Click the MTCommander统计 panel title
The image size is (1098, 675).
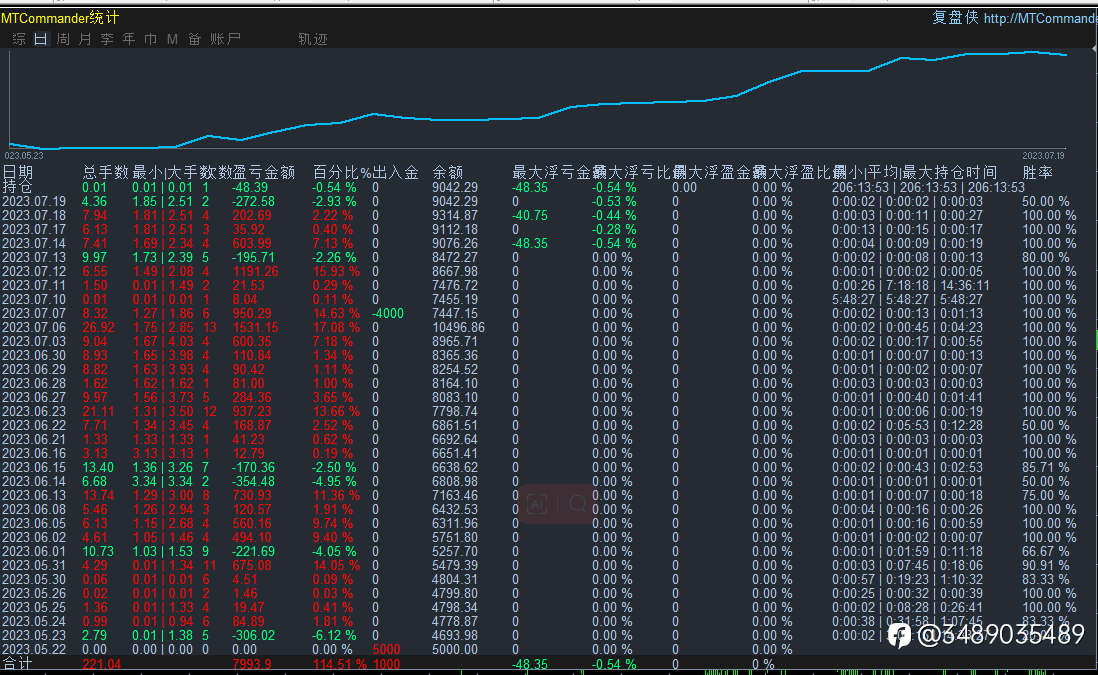pyautogui.click(x=60, y=18)
